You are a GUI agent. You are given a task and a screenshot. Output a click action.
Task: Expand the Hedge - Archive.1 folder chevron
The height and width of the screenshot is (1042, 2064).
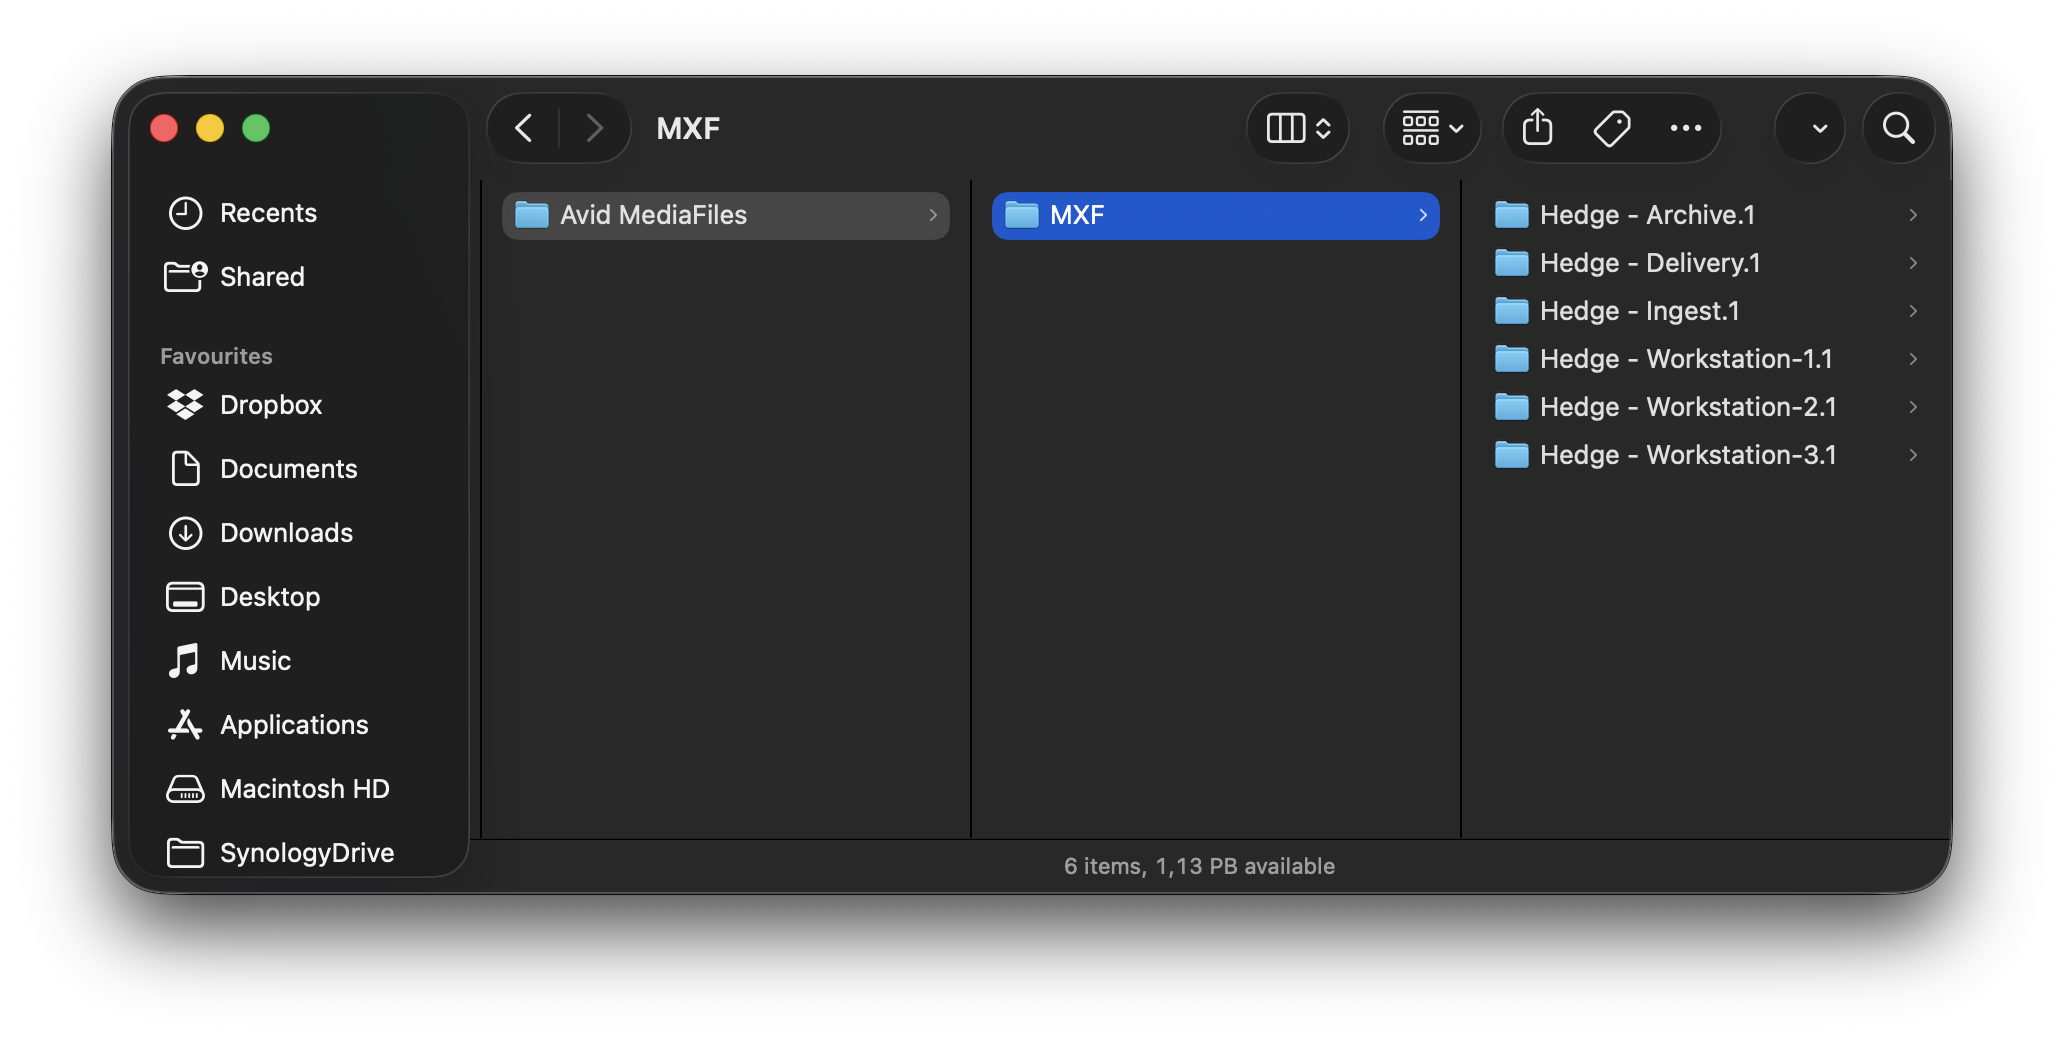(x=1912, y=215)
